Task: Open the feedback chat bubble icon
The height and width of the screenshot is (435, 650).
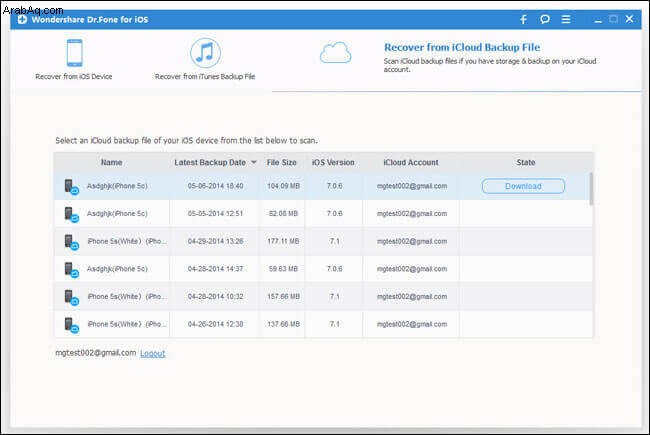Action: click(545, 19)
